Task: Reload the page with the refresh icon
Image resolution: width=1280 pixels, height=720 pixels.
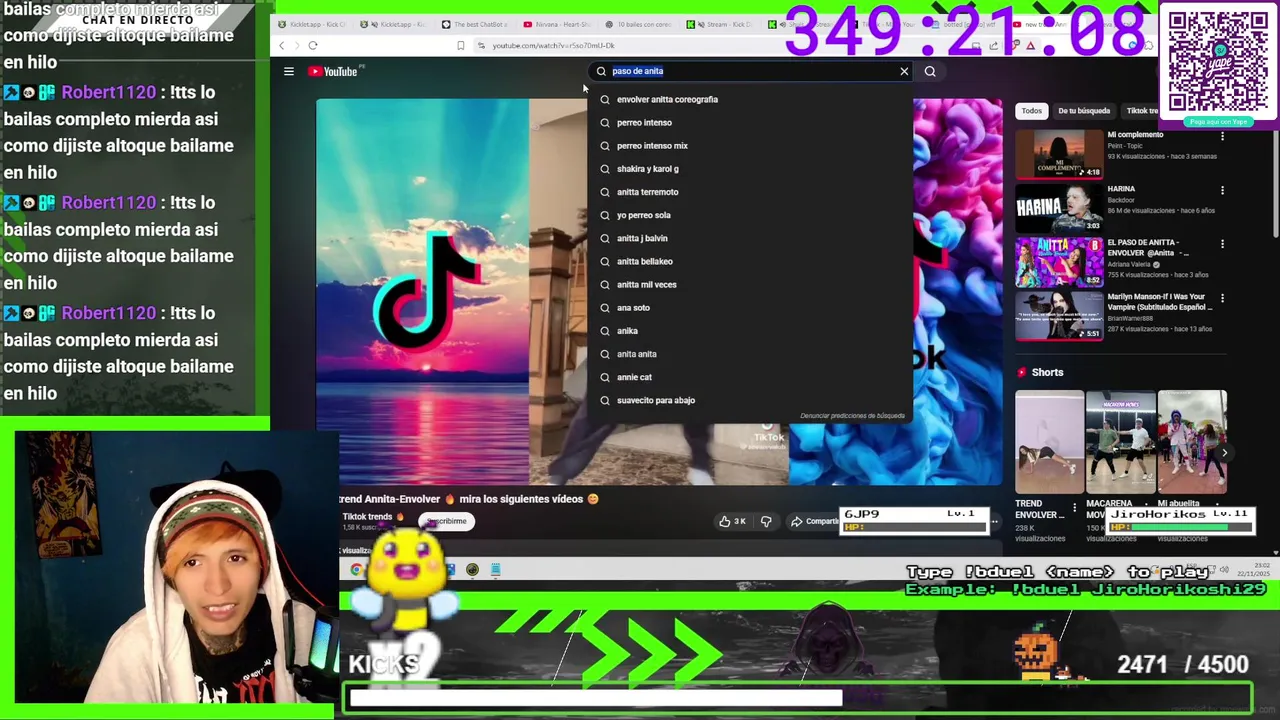Action: point(313,45)
